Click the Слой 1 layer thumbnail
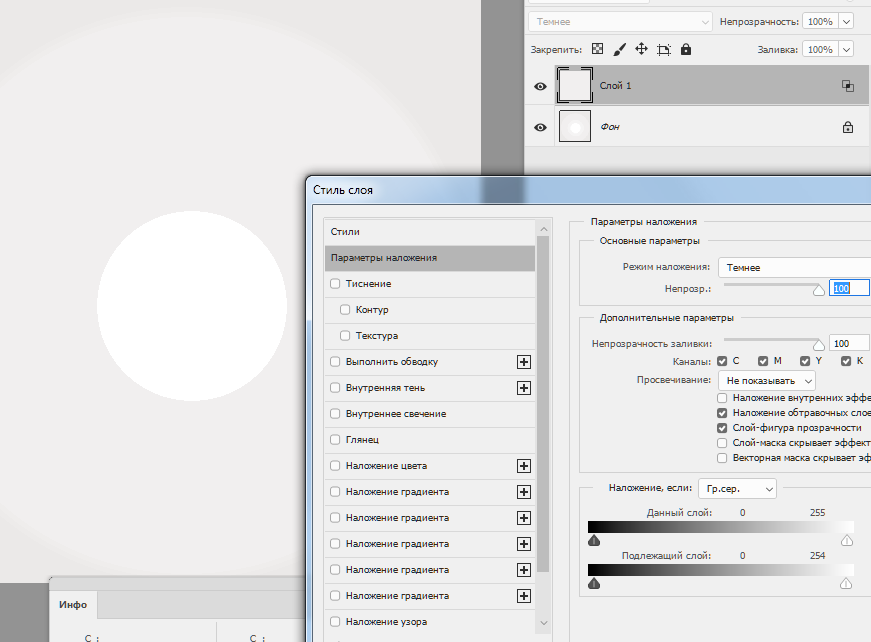The image size is (871, 642). click(x=574, y=86)
